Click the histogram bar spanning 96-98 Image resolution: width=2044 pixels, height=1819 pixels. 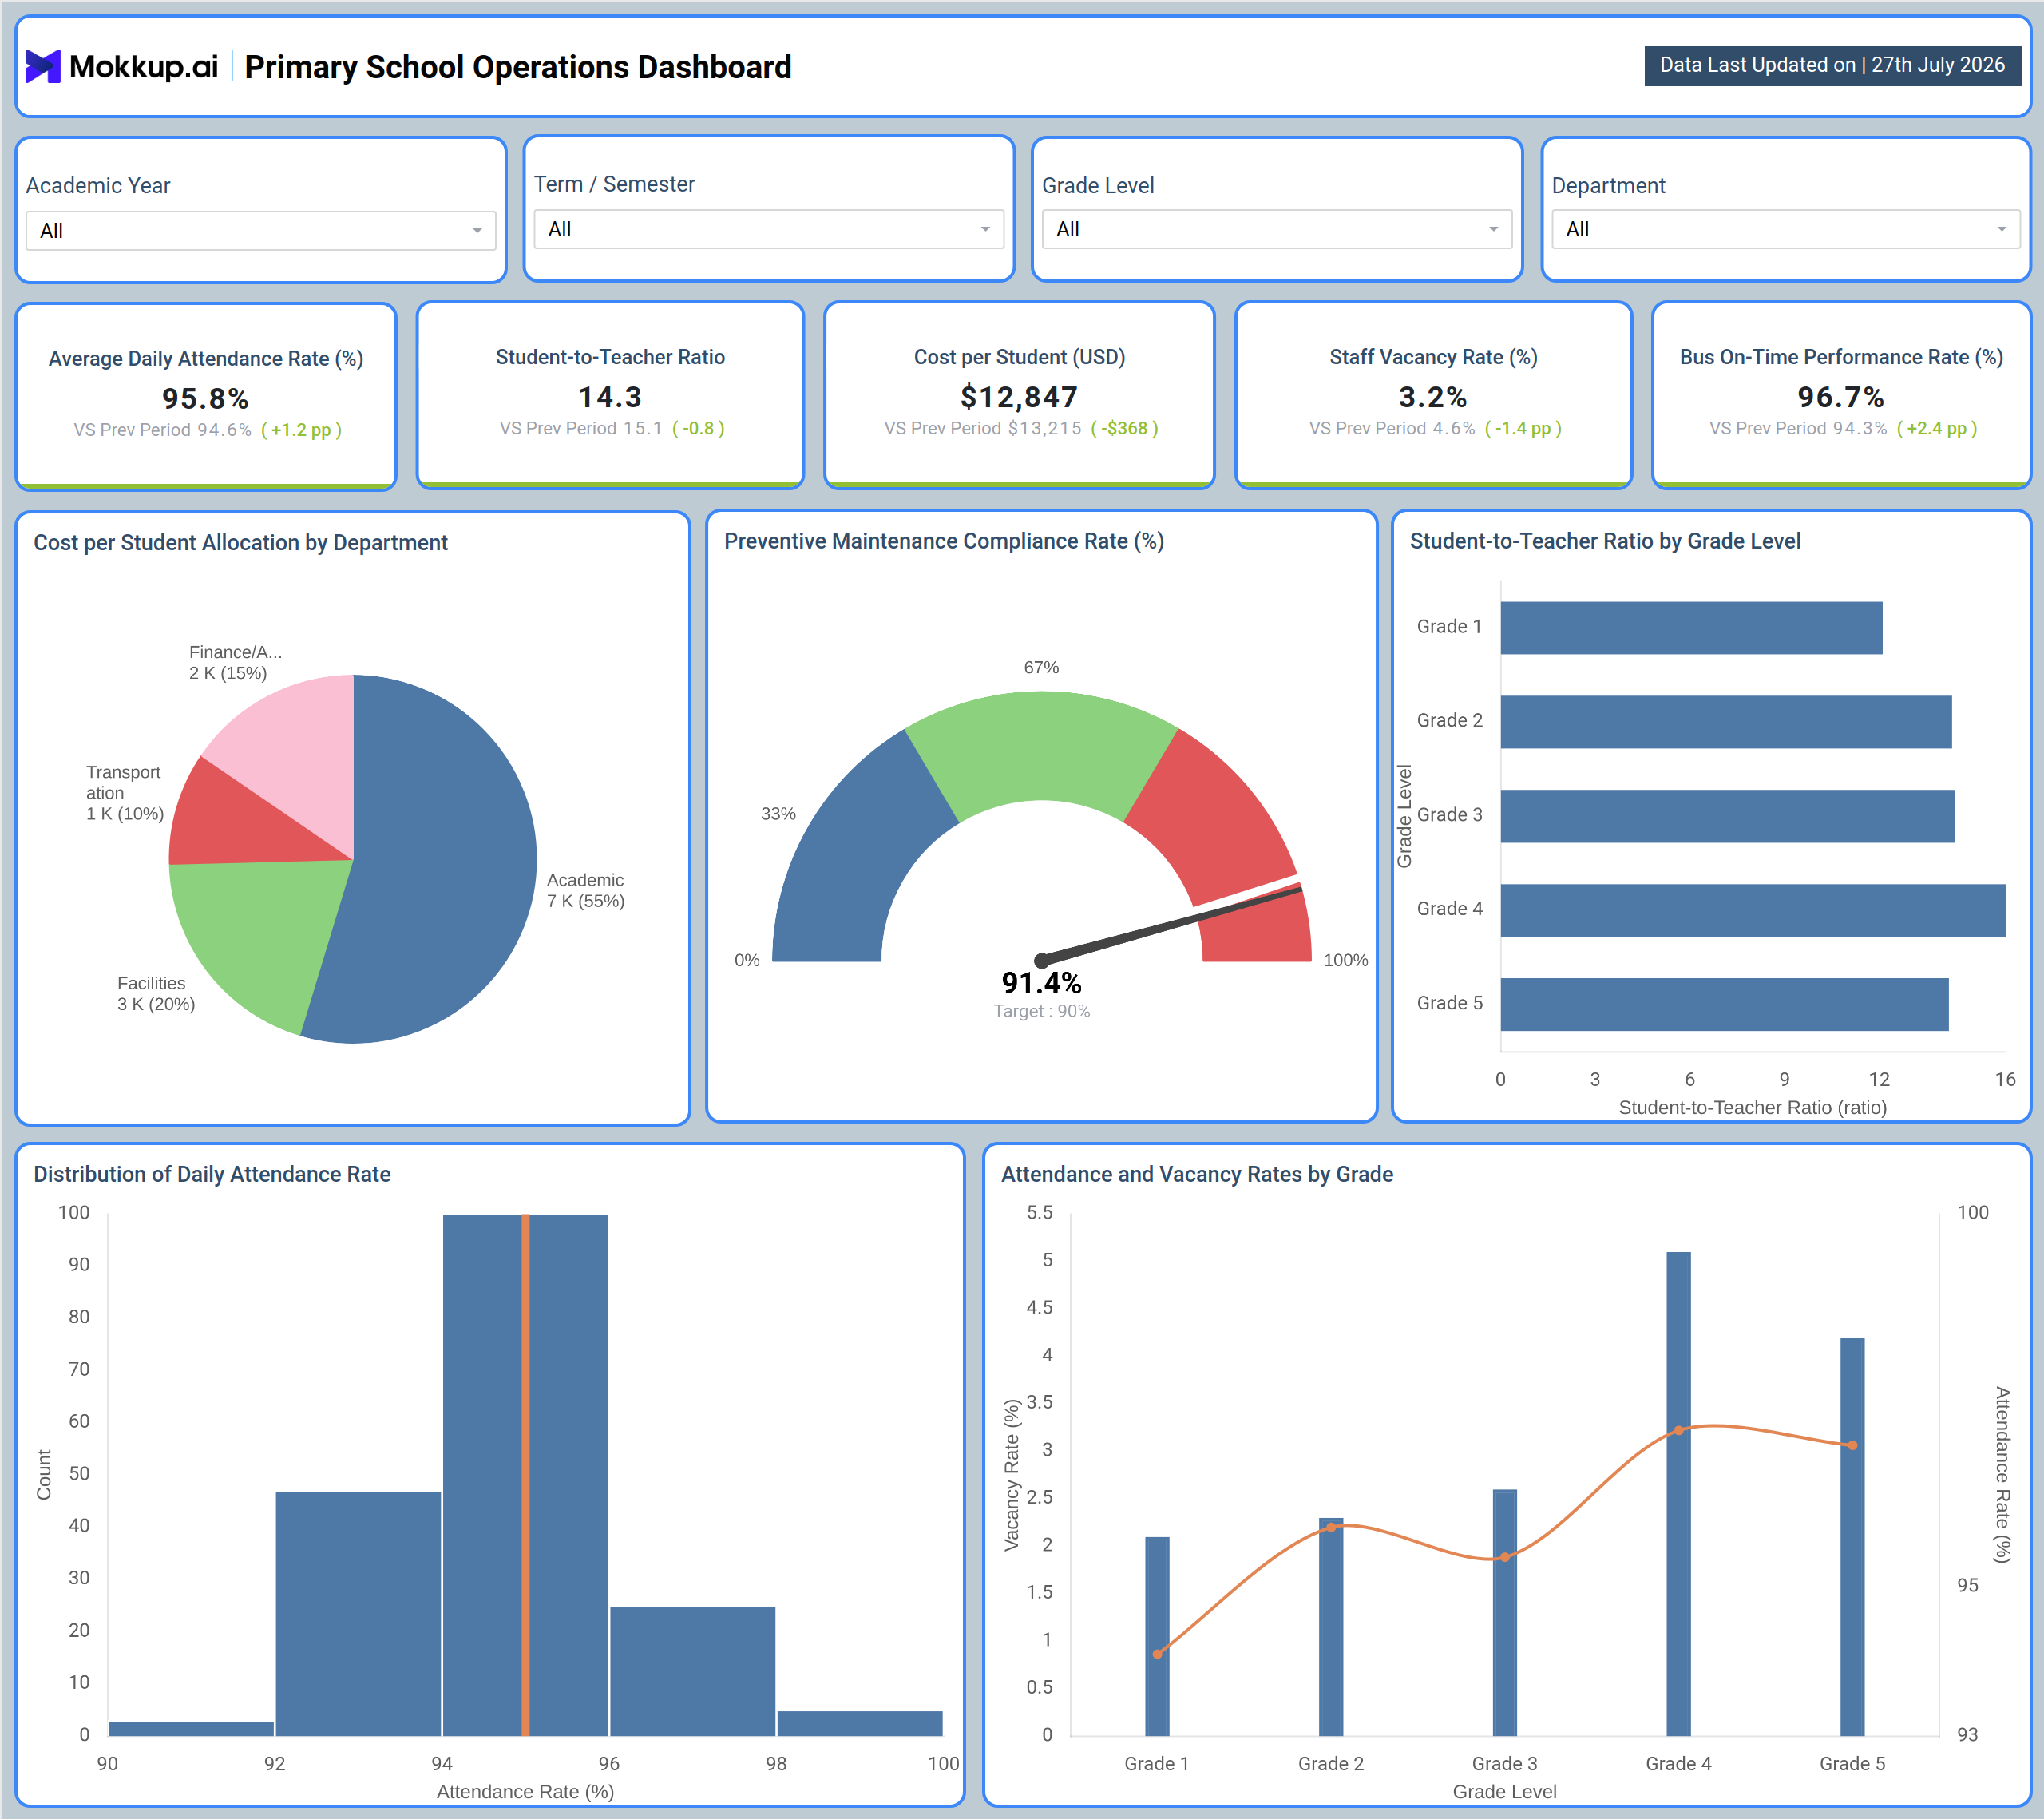point(692,1671)
